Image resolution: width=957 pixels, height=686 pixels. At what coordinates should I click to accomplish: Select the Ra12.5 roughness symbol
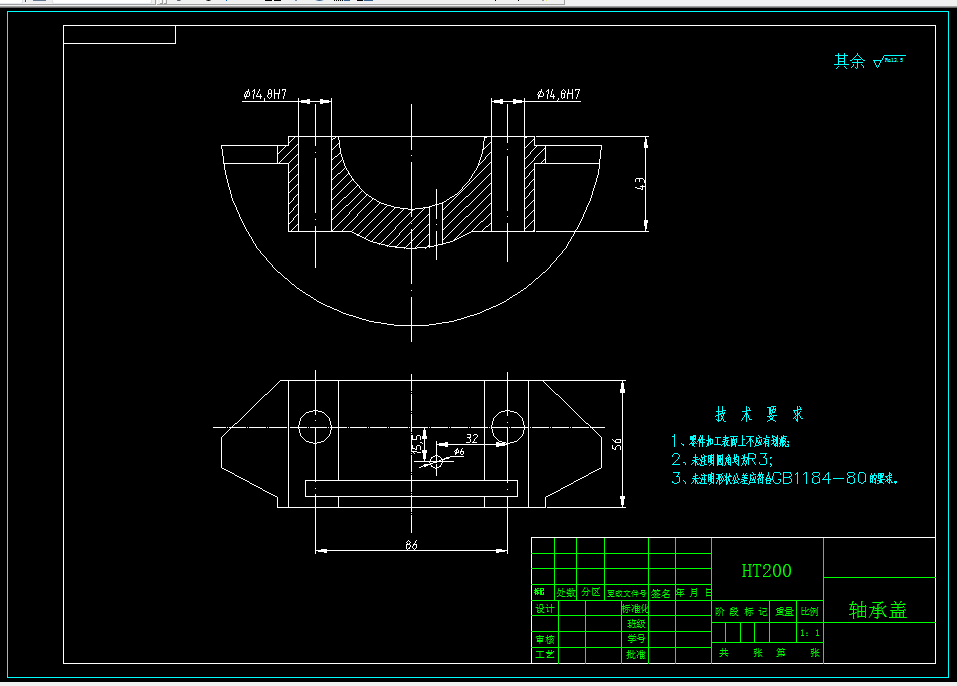point(889,61)
